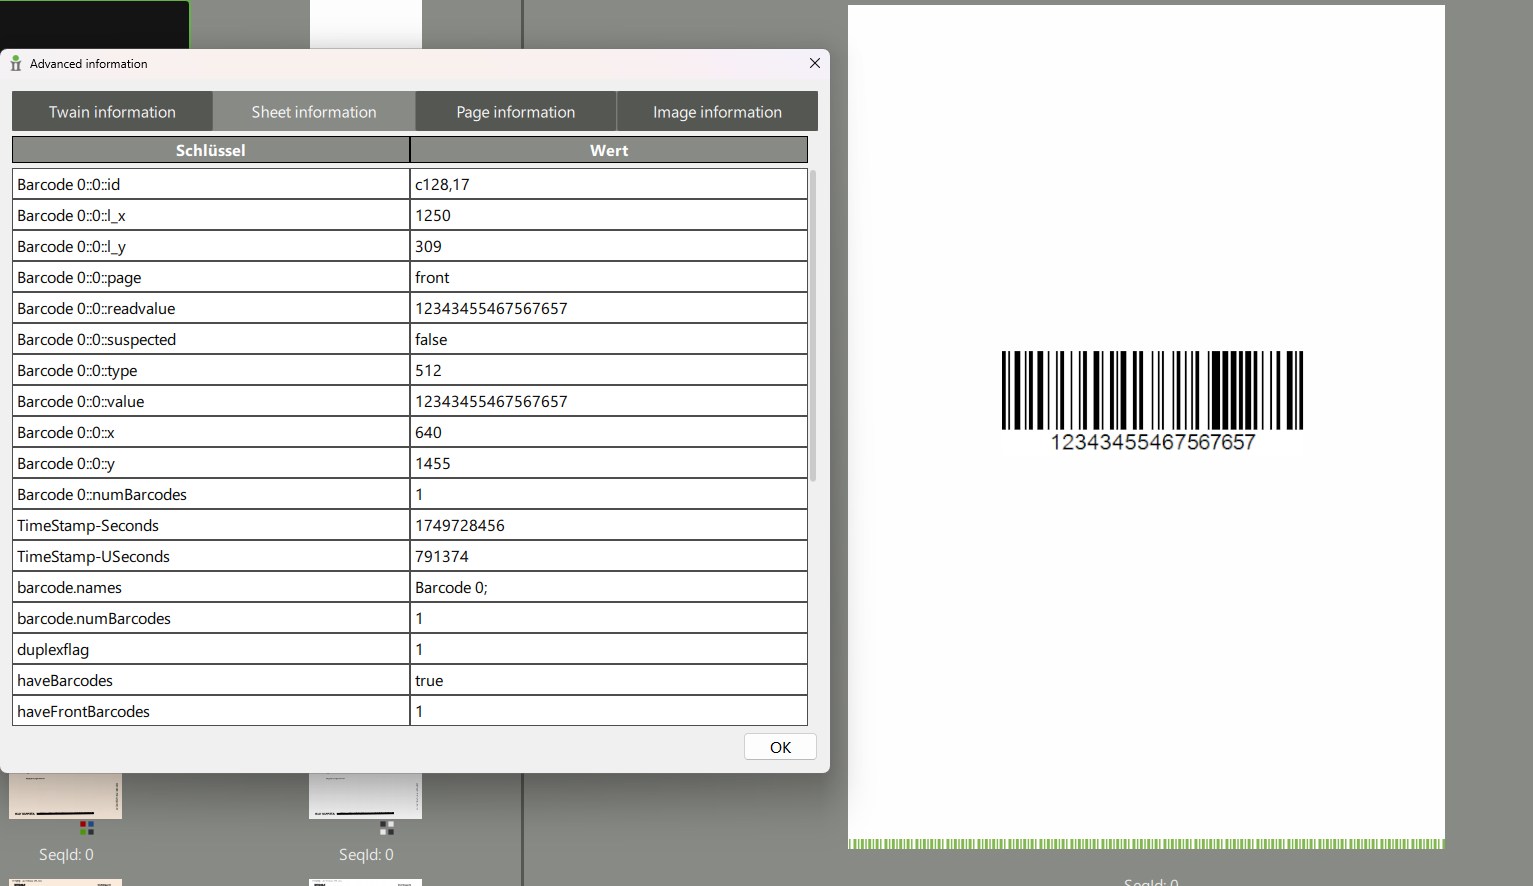
Task: Select the Barcode 0::0::id key cell
Action: pos(211,184)
